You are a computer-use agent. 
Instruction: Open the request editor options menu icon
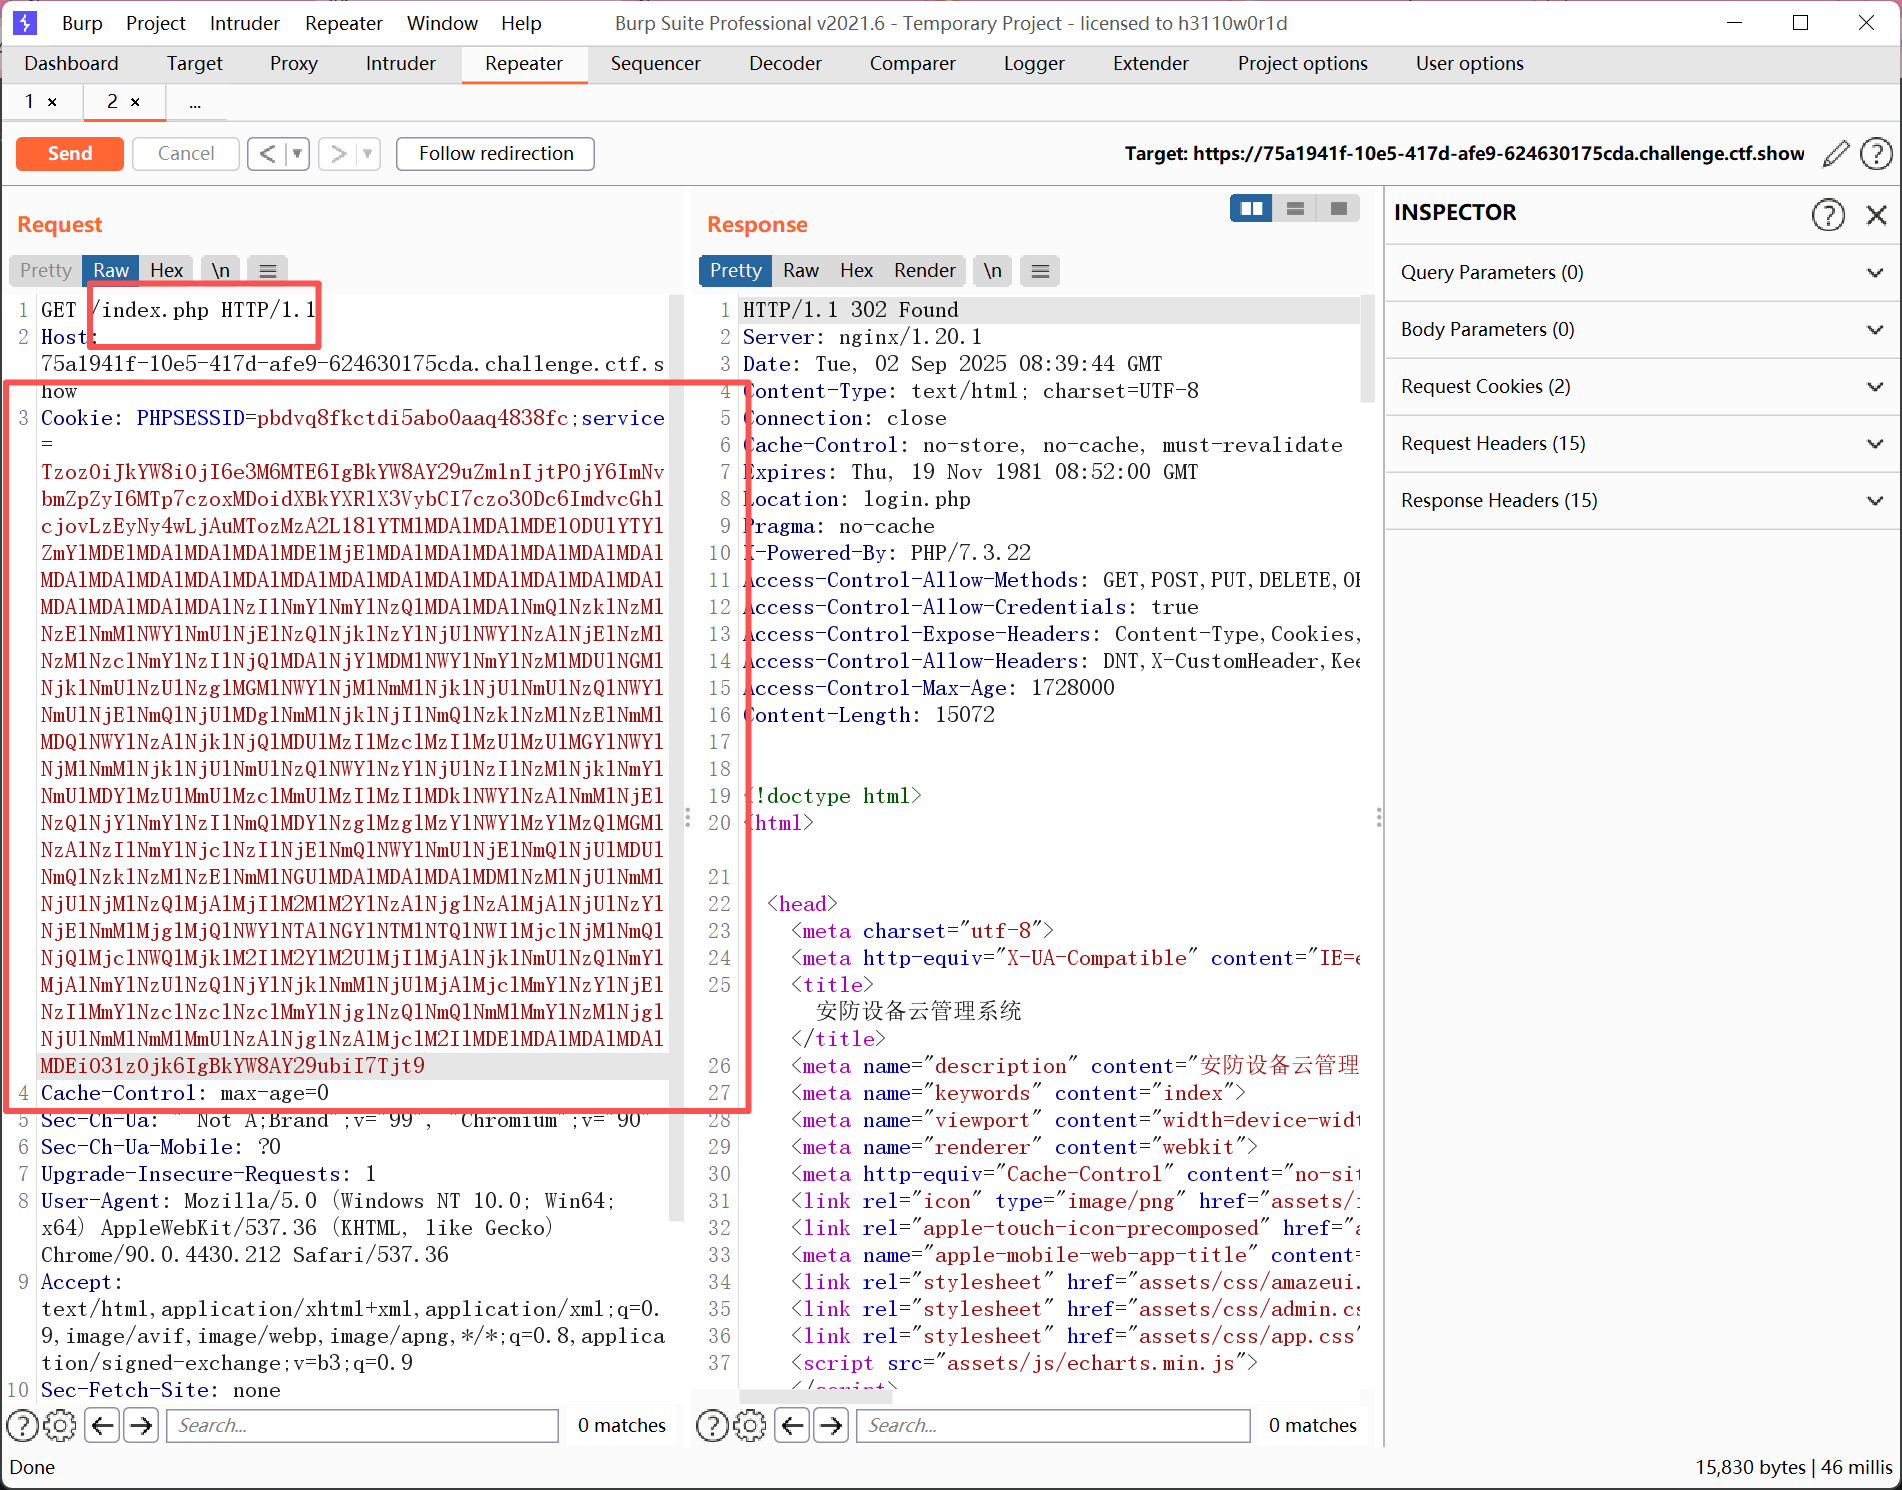pos(267,270)
